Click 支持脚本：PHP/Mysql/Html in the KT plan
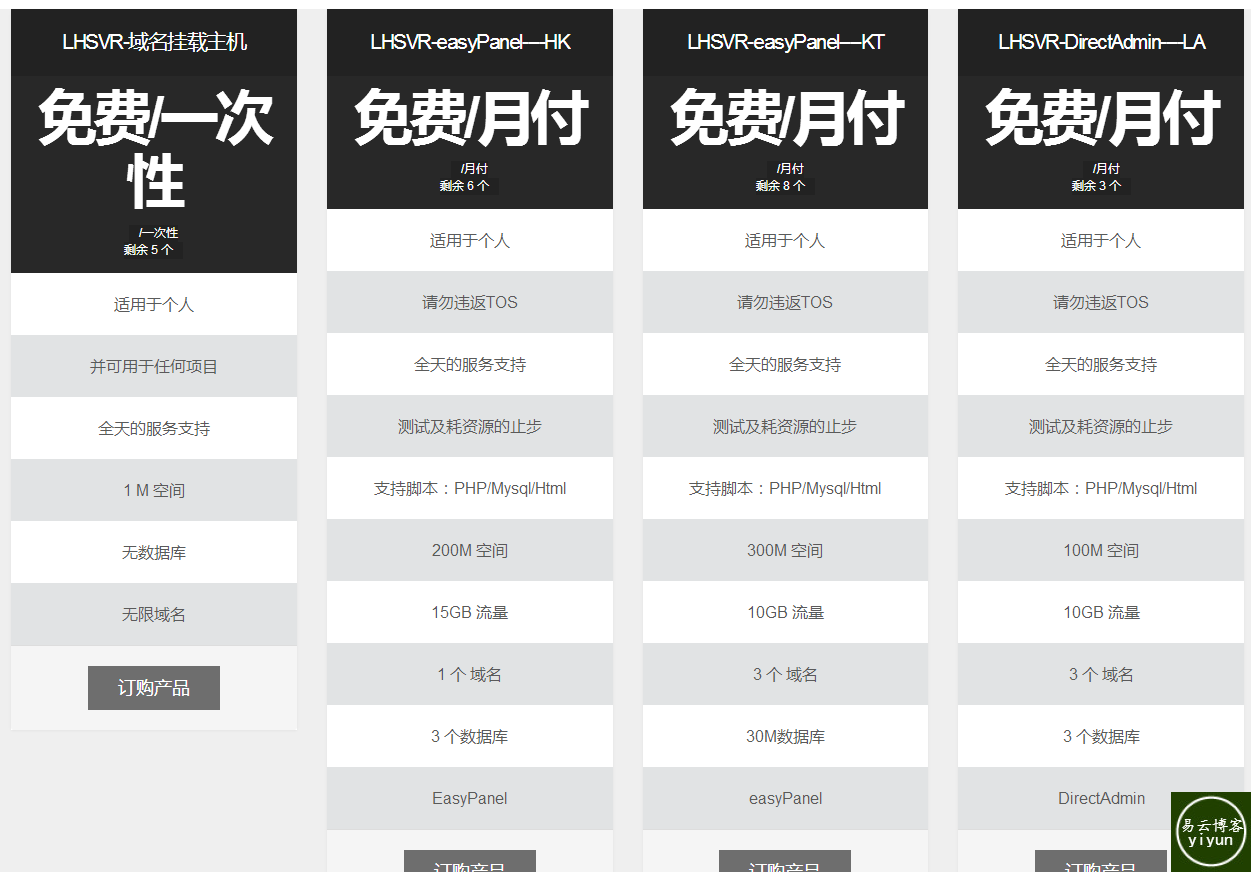 tap(785, 488)
